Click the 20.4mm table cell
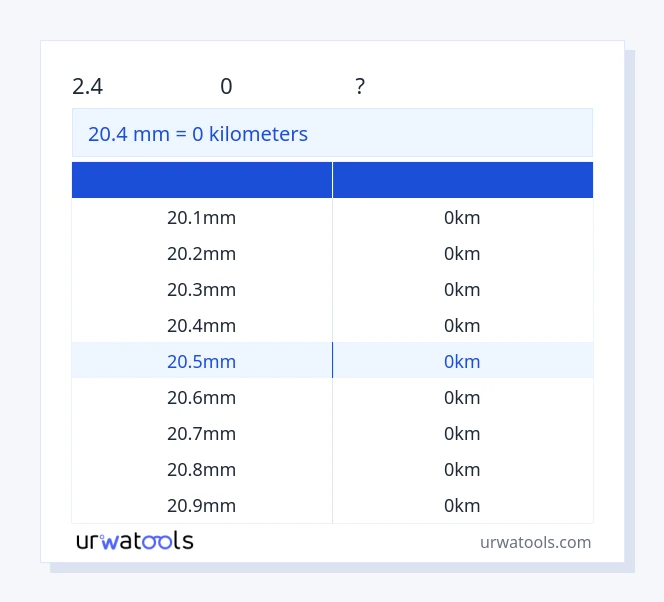Viewport: 664px width, 602px height. point(202,325)
